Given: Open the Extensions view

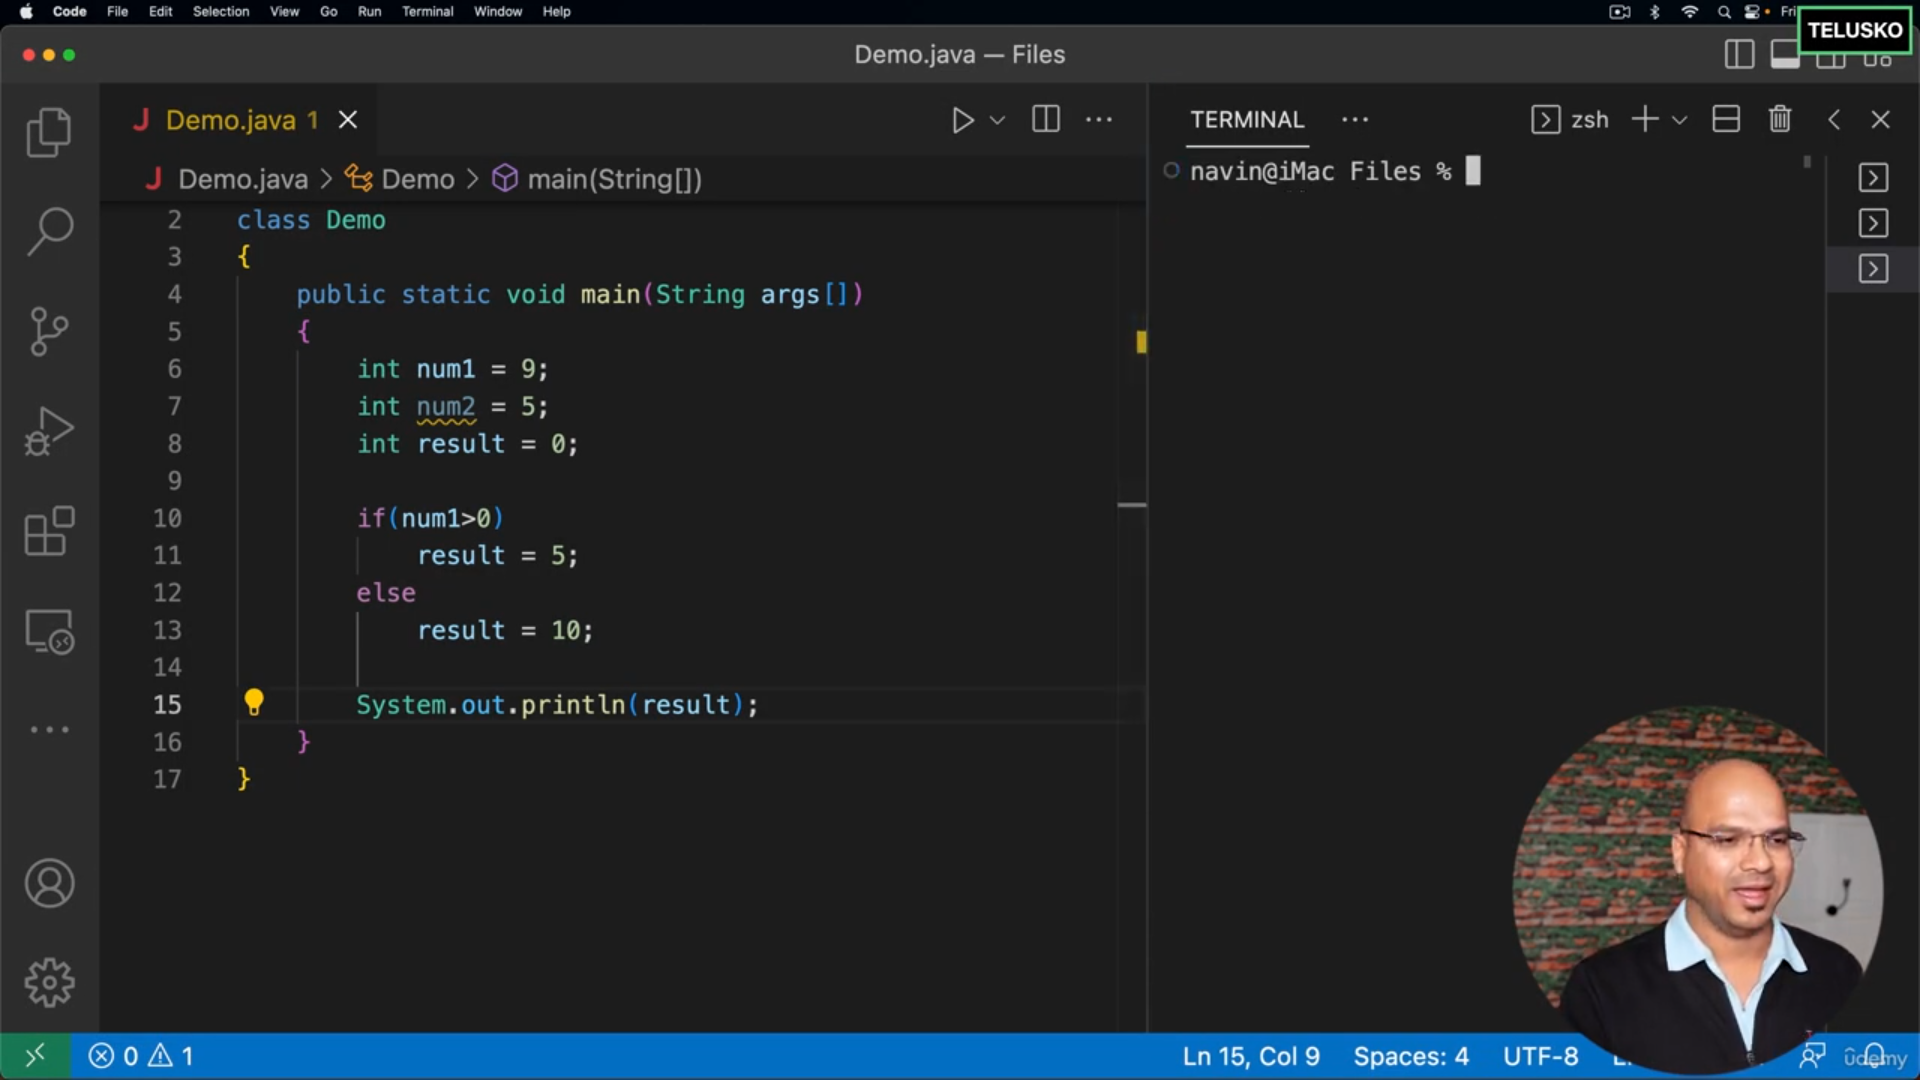Looking at the screenshot, I should 49,531.
